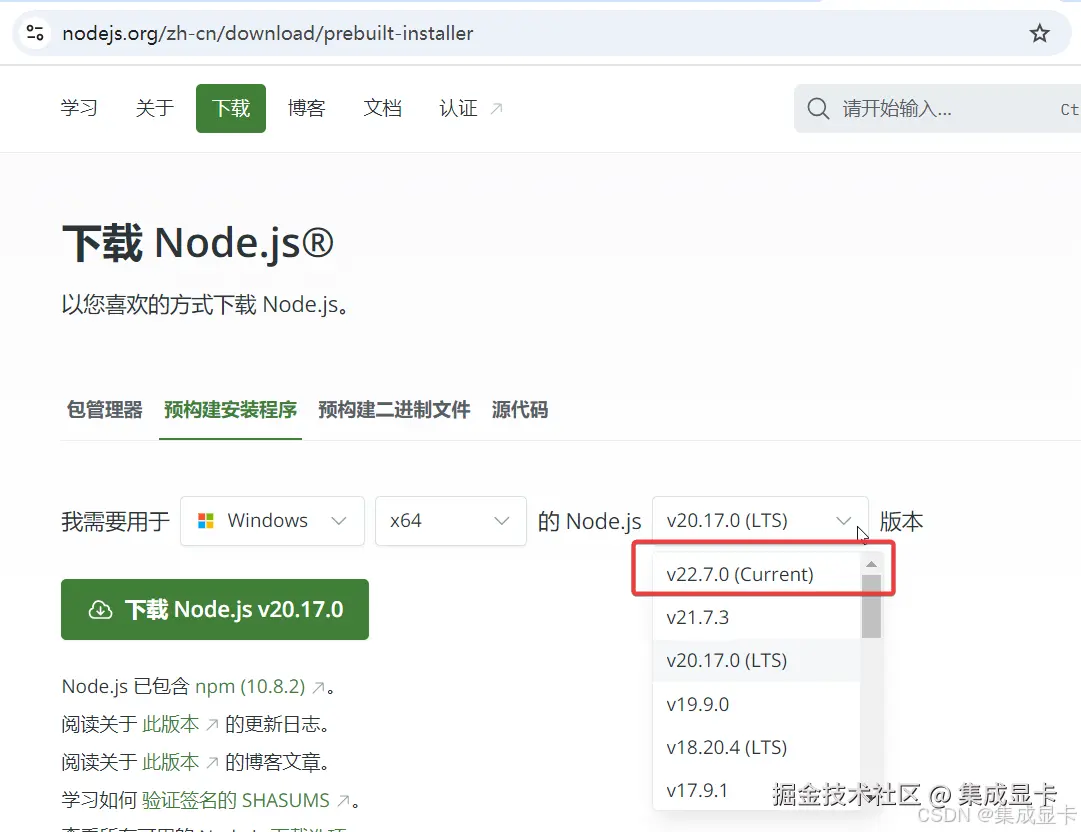Select v18.20.4 (LTS) from version list
This screenshot has height=832, width=1081.
(x=756, y=747)
